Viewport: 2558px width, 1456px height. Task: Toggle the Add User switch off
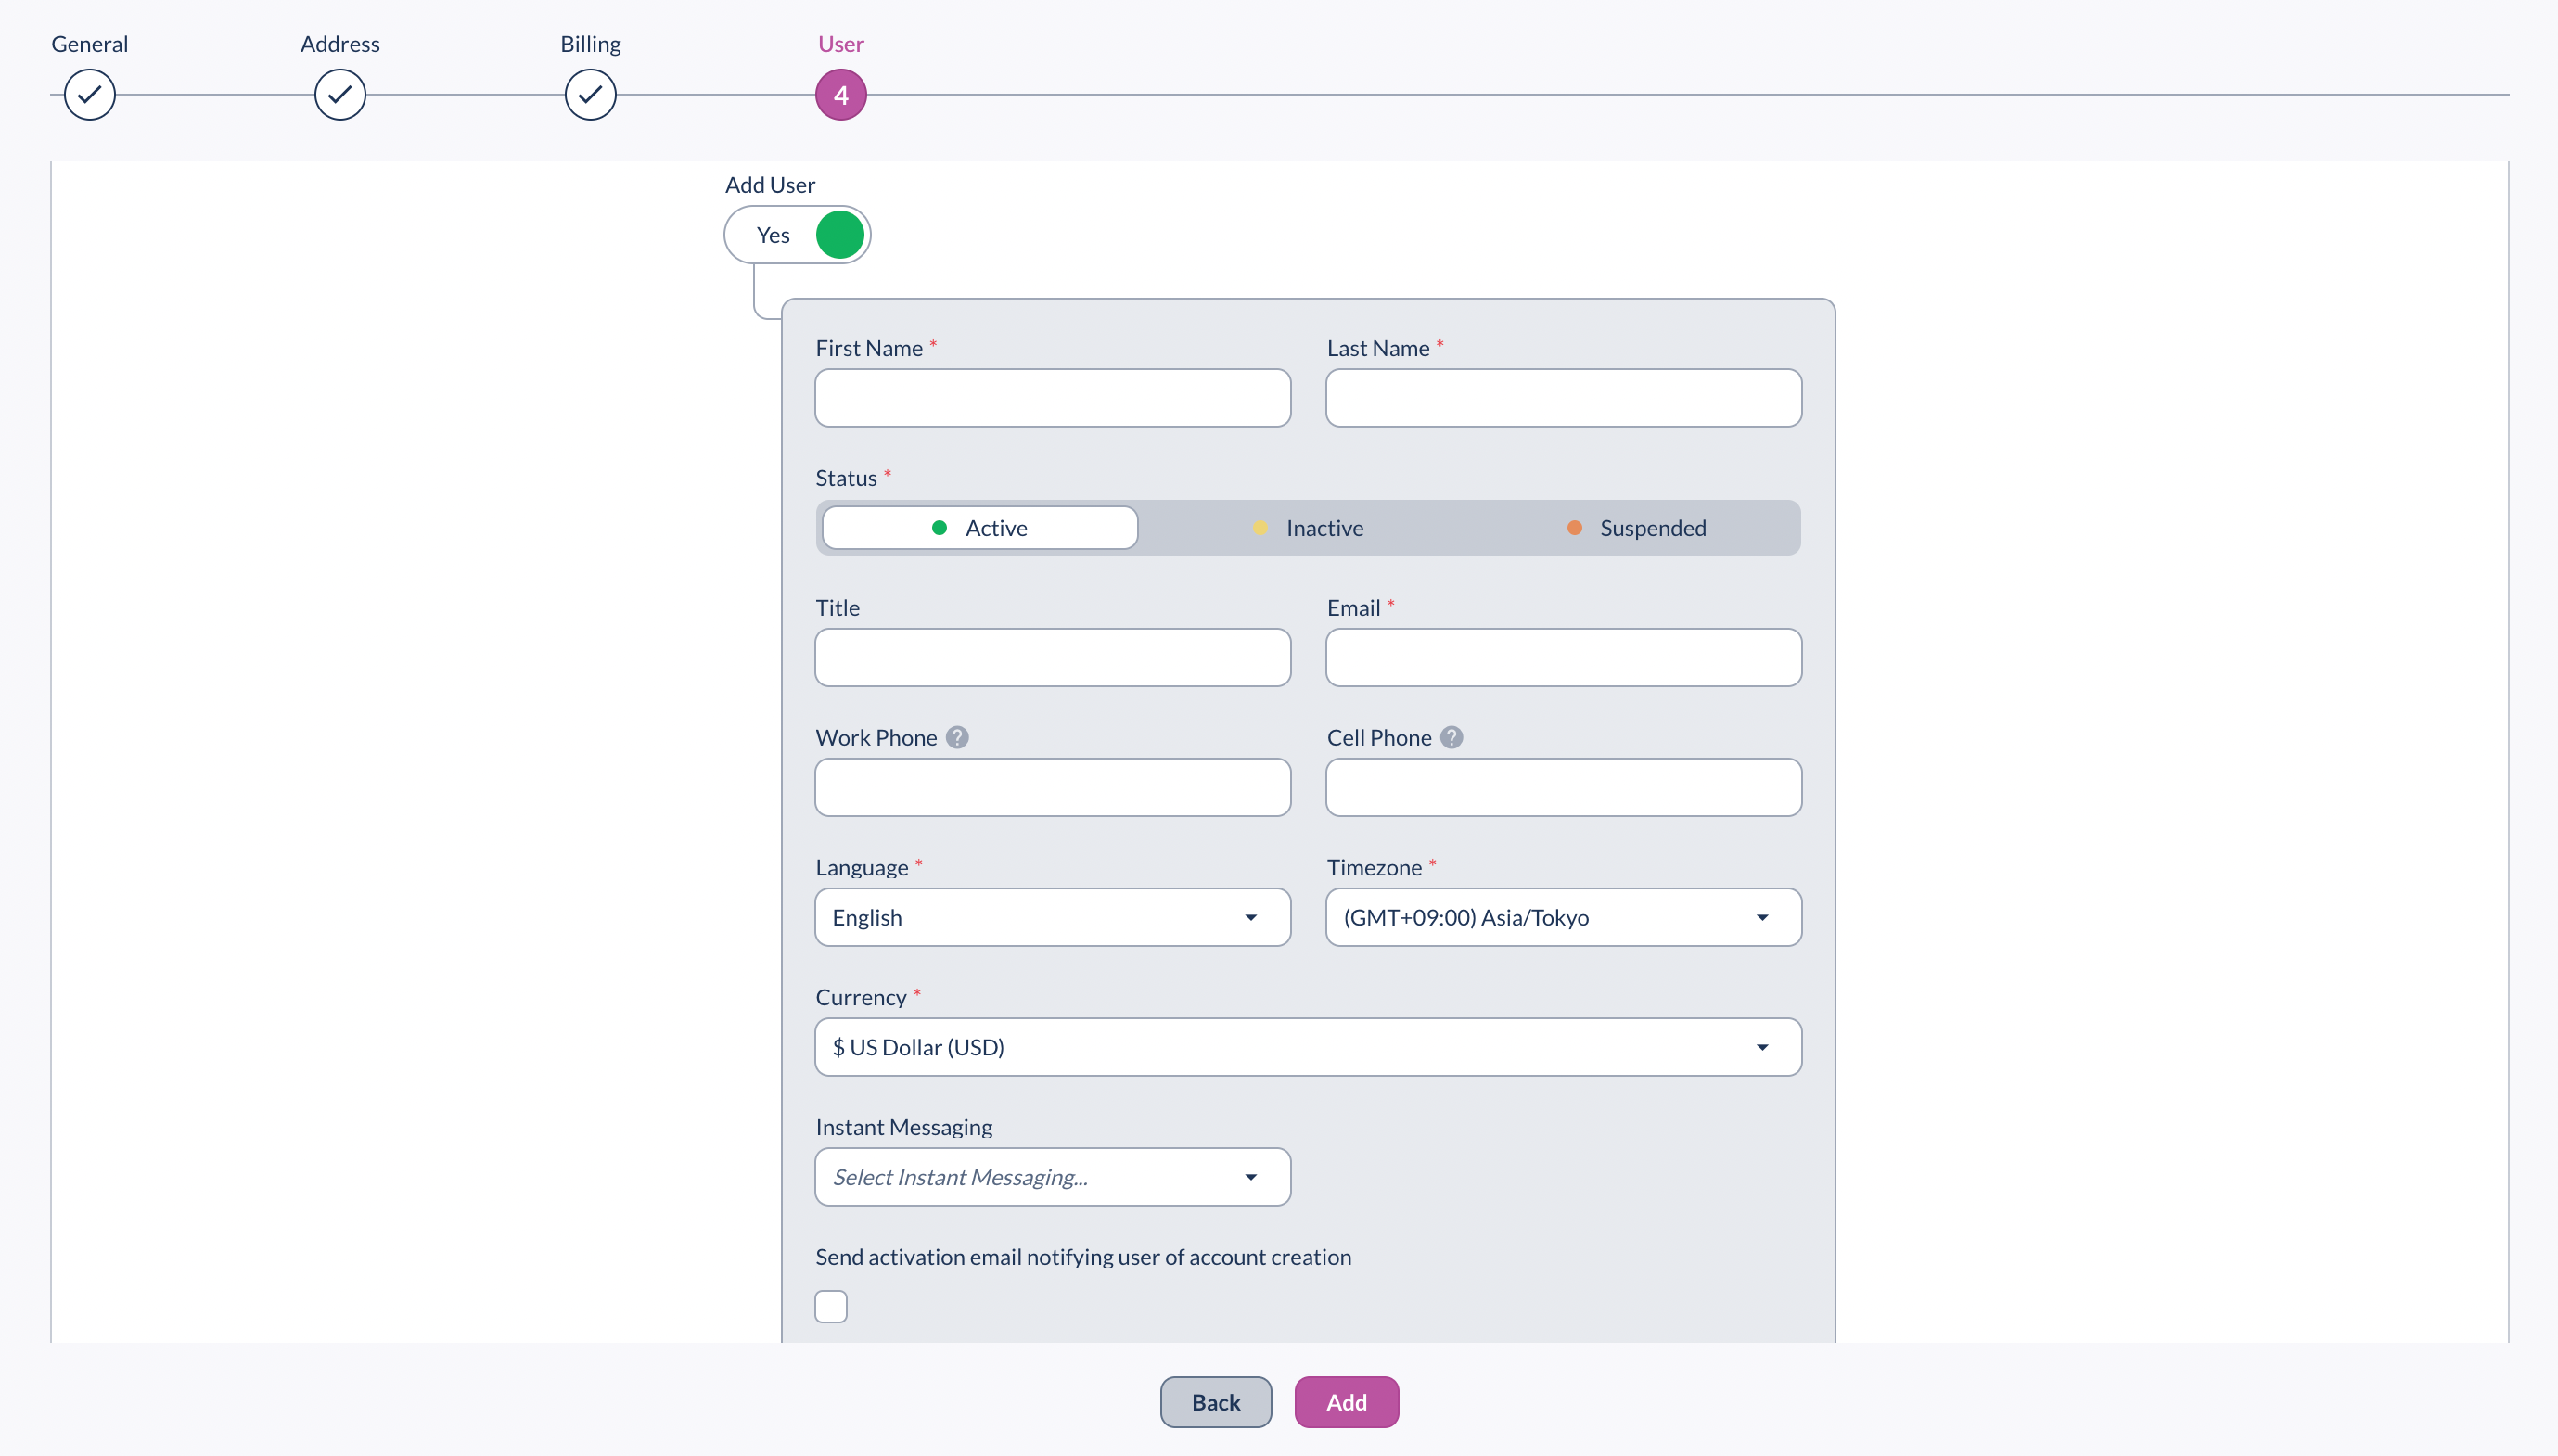click(x=797, y=235)
